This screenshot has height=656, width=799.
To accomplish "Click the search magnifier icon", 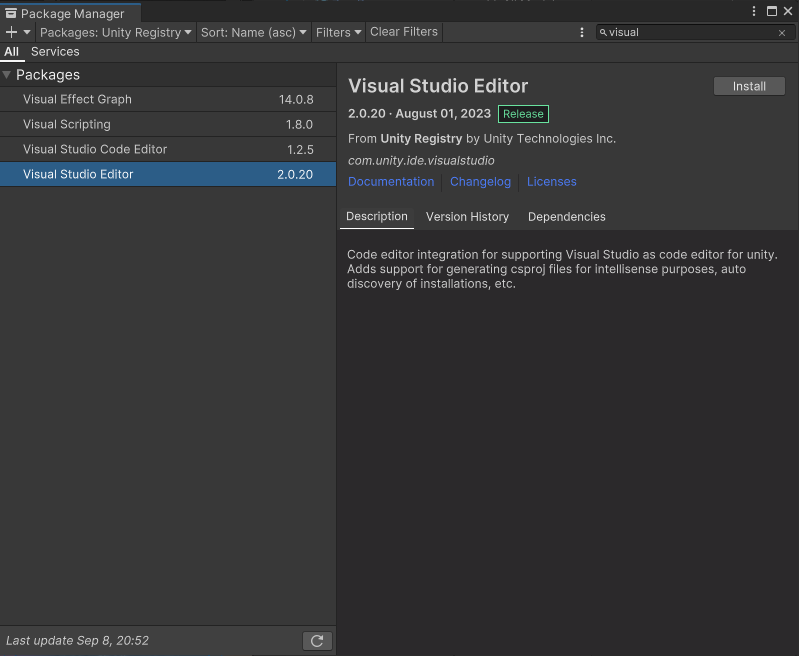I will tap(603, 32).
